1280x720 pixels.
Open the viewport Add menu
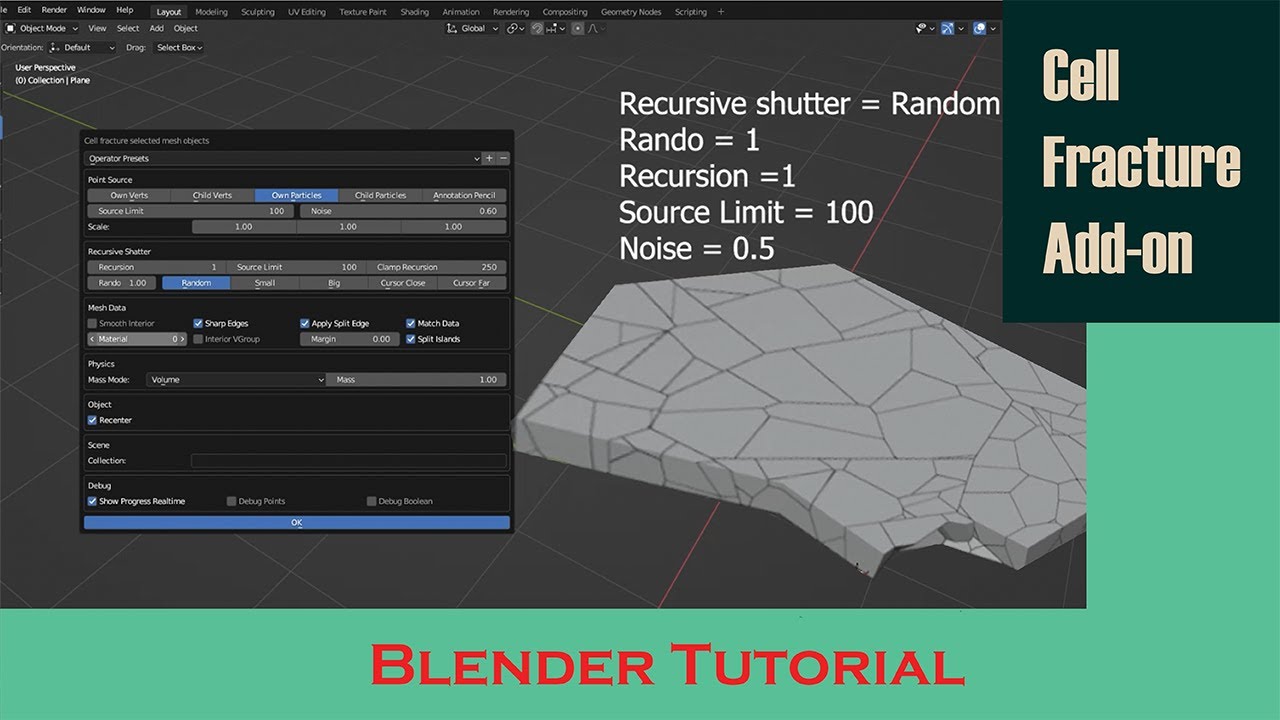pyautogui.click(x=157, y=28)
